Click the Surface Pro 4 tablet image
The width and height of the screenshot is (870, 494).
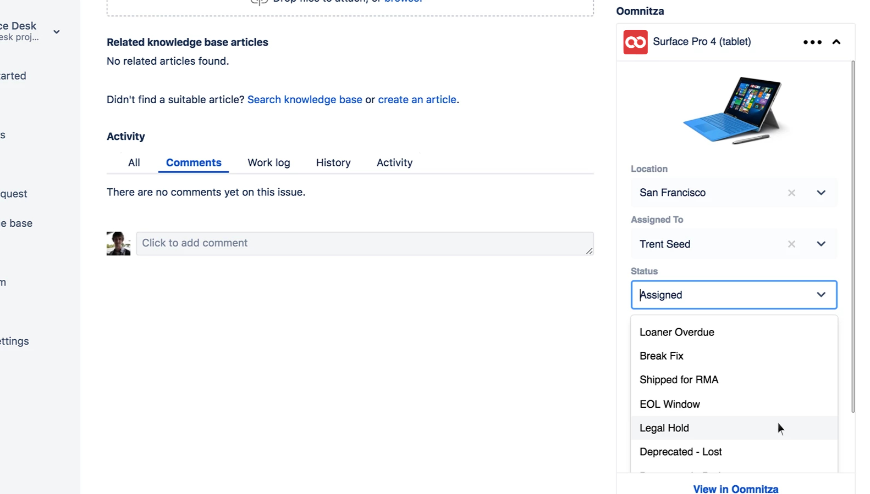point(734,110)
